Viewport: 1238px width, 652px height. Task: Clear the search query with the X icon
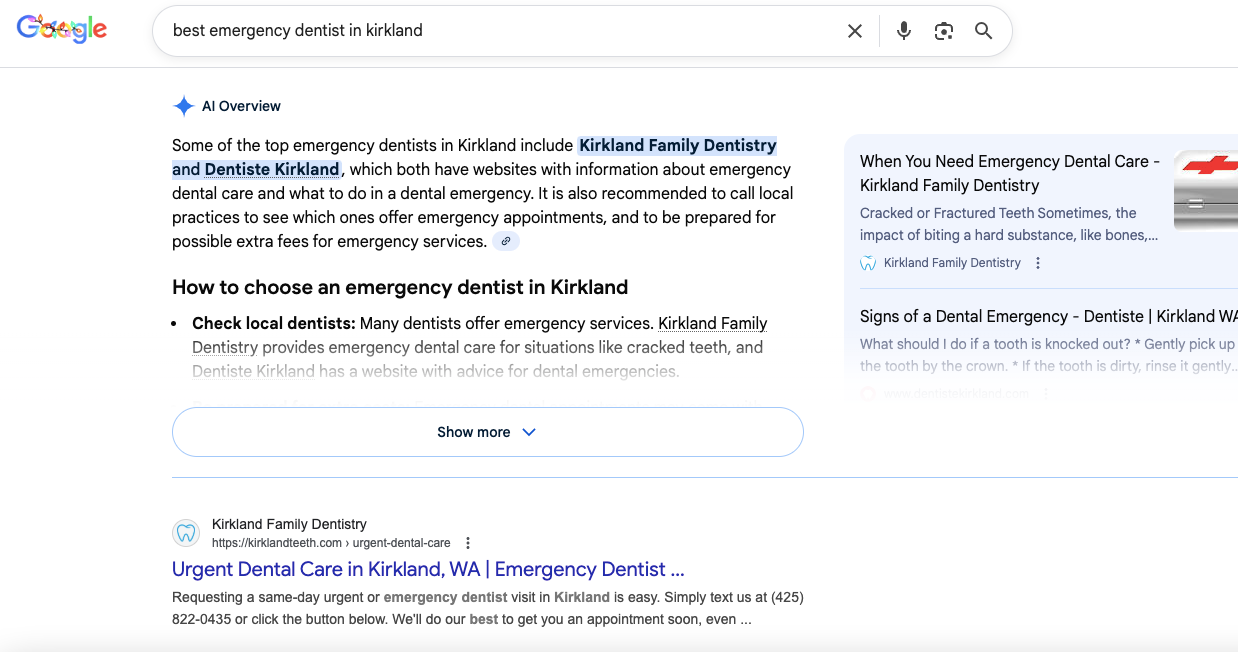coord(855,31)
